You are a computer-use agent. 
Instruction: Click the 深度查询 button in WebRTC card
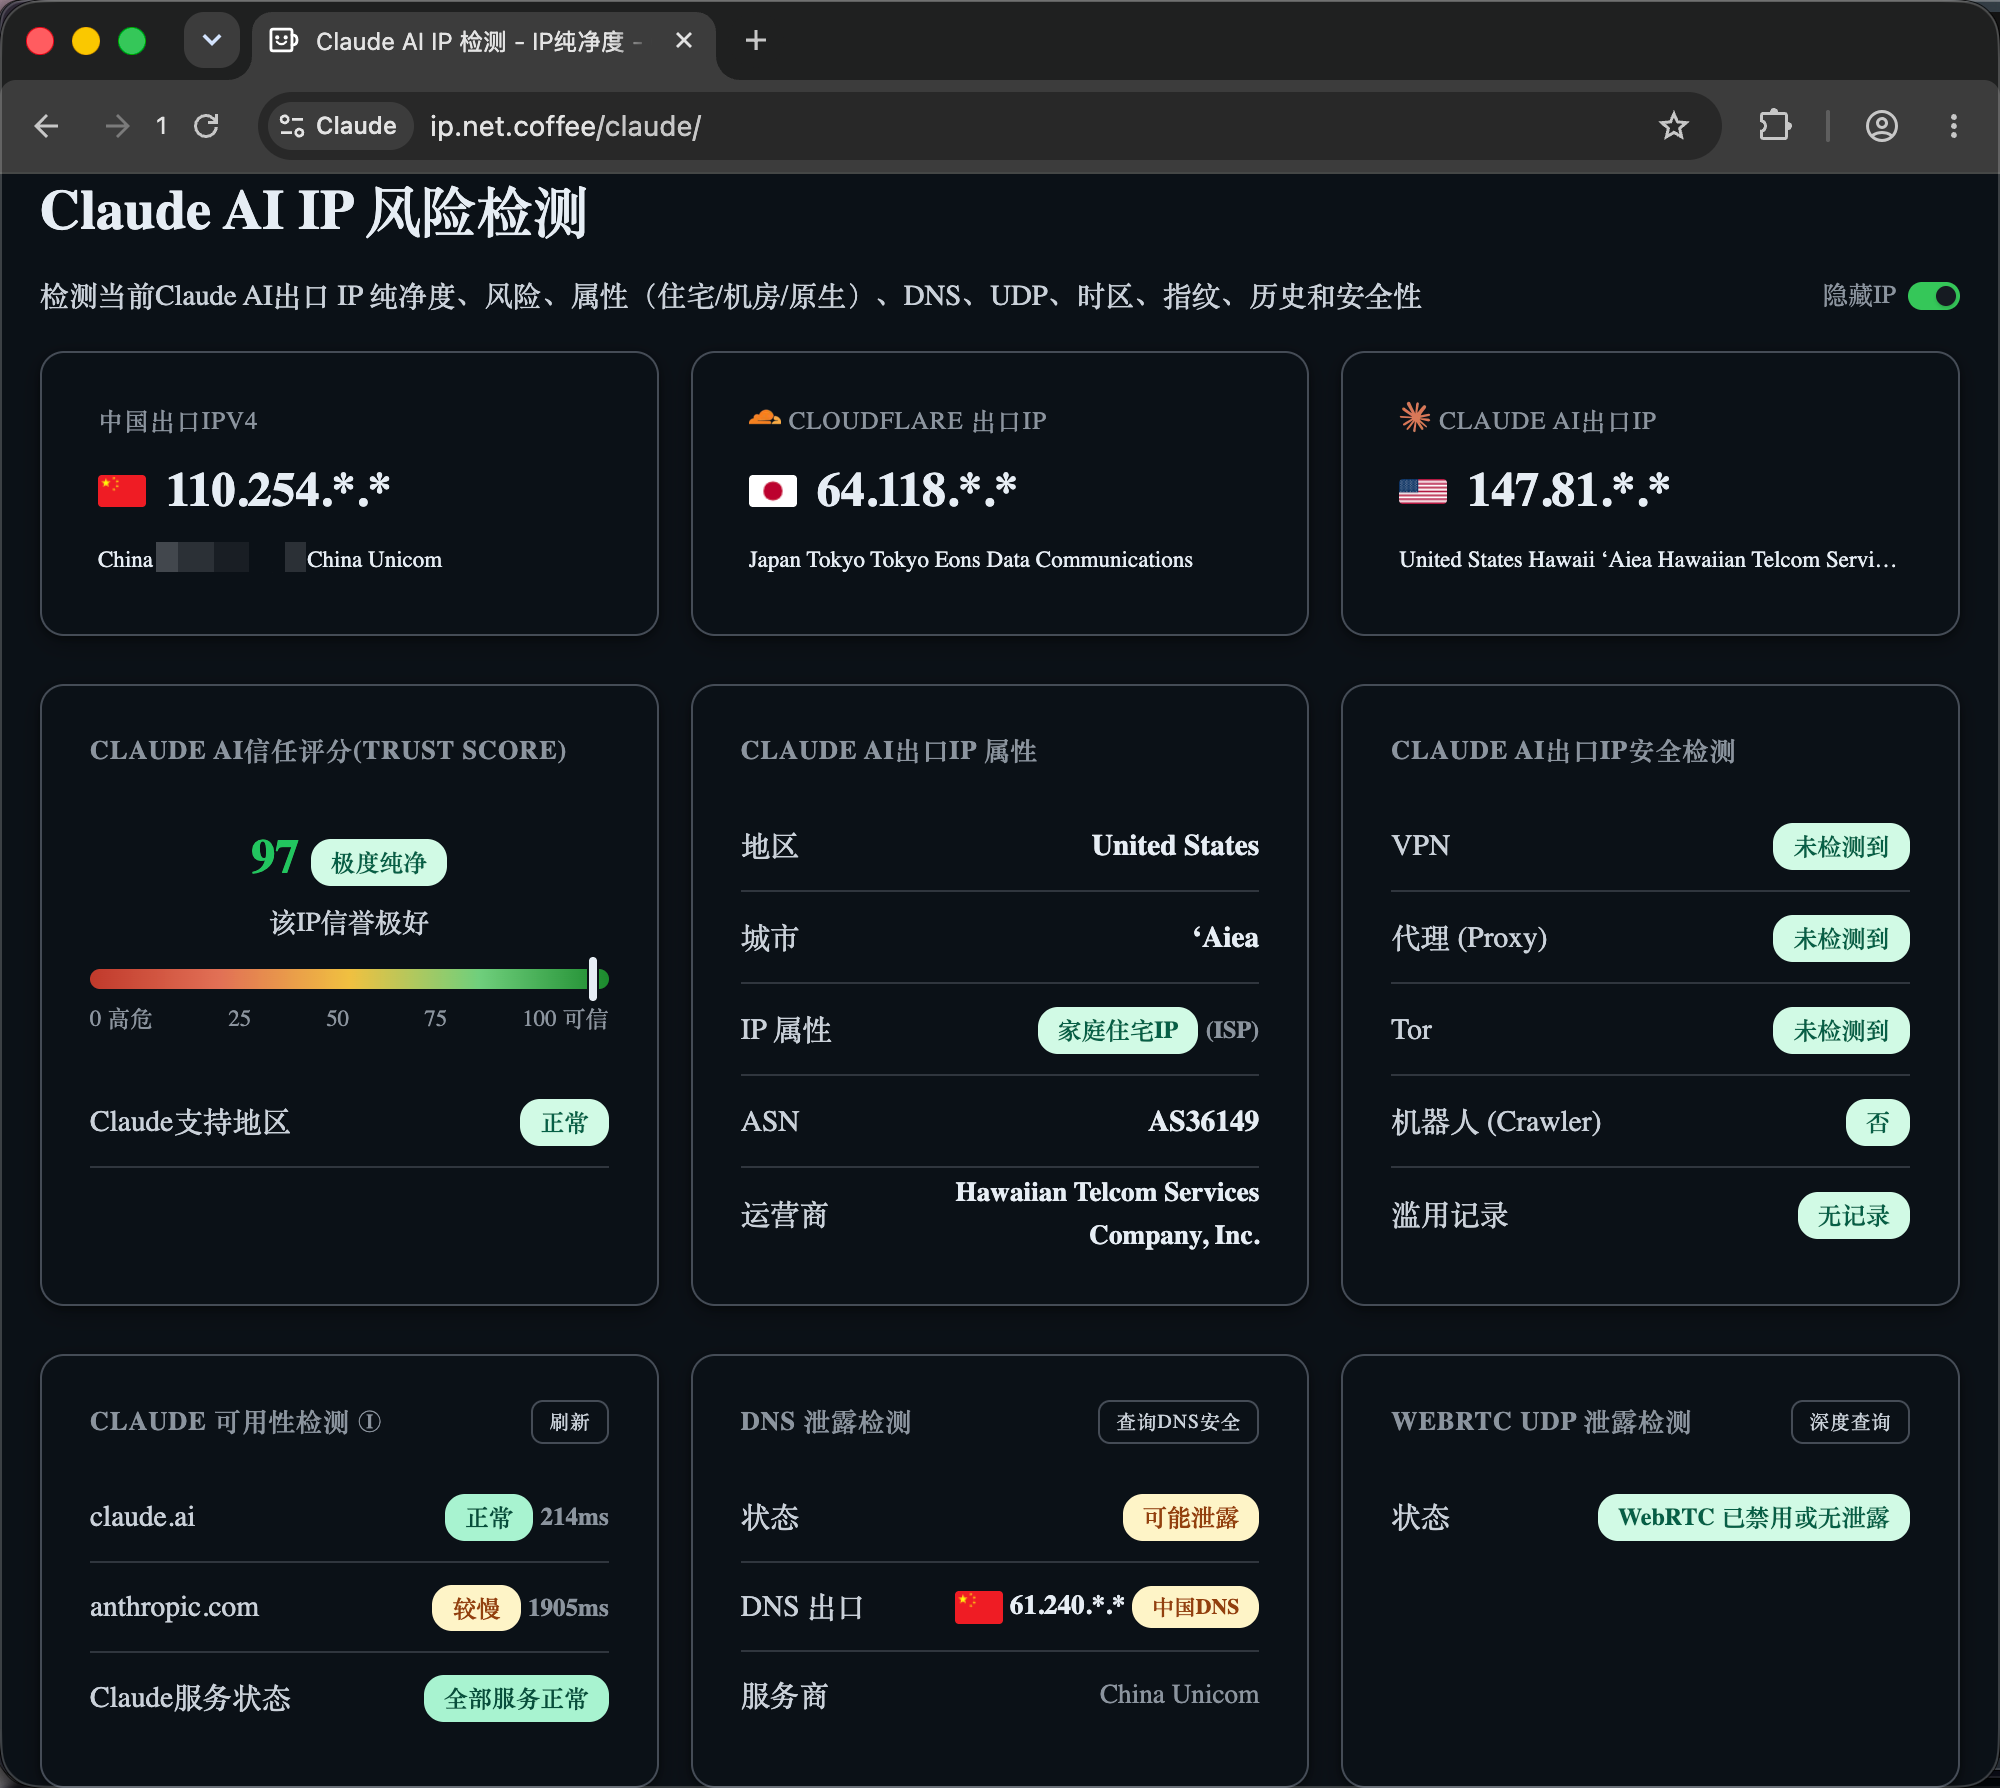1850,1422
